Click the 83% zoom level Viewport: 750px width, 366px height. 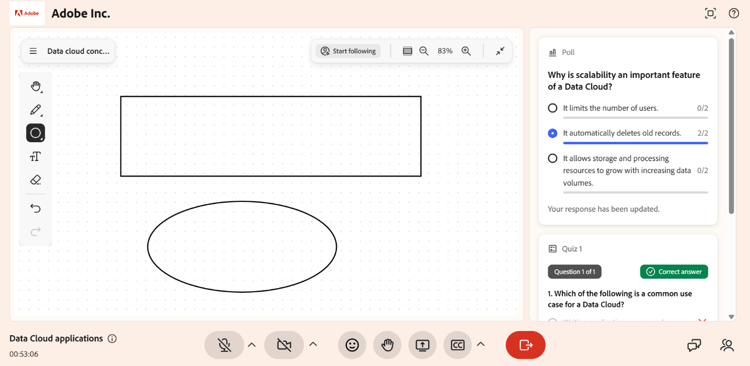pos(445,51)
